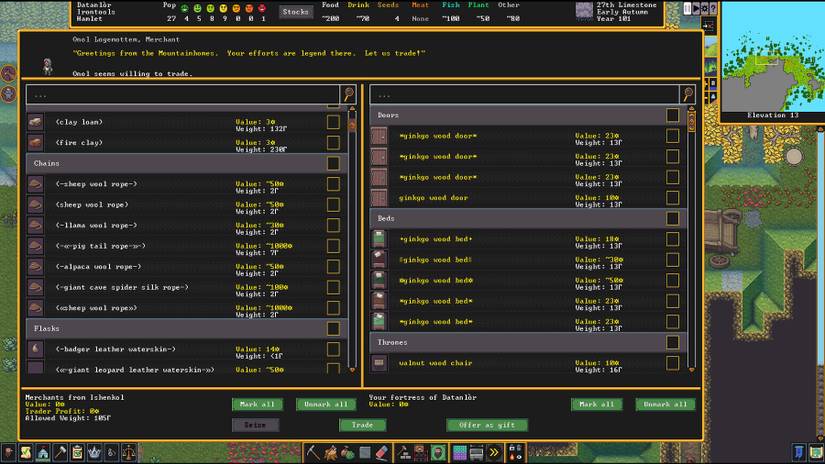Screen dimensions: 825x464
Task: Tick the fire clay checkbox
Action: 333,143
